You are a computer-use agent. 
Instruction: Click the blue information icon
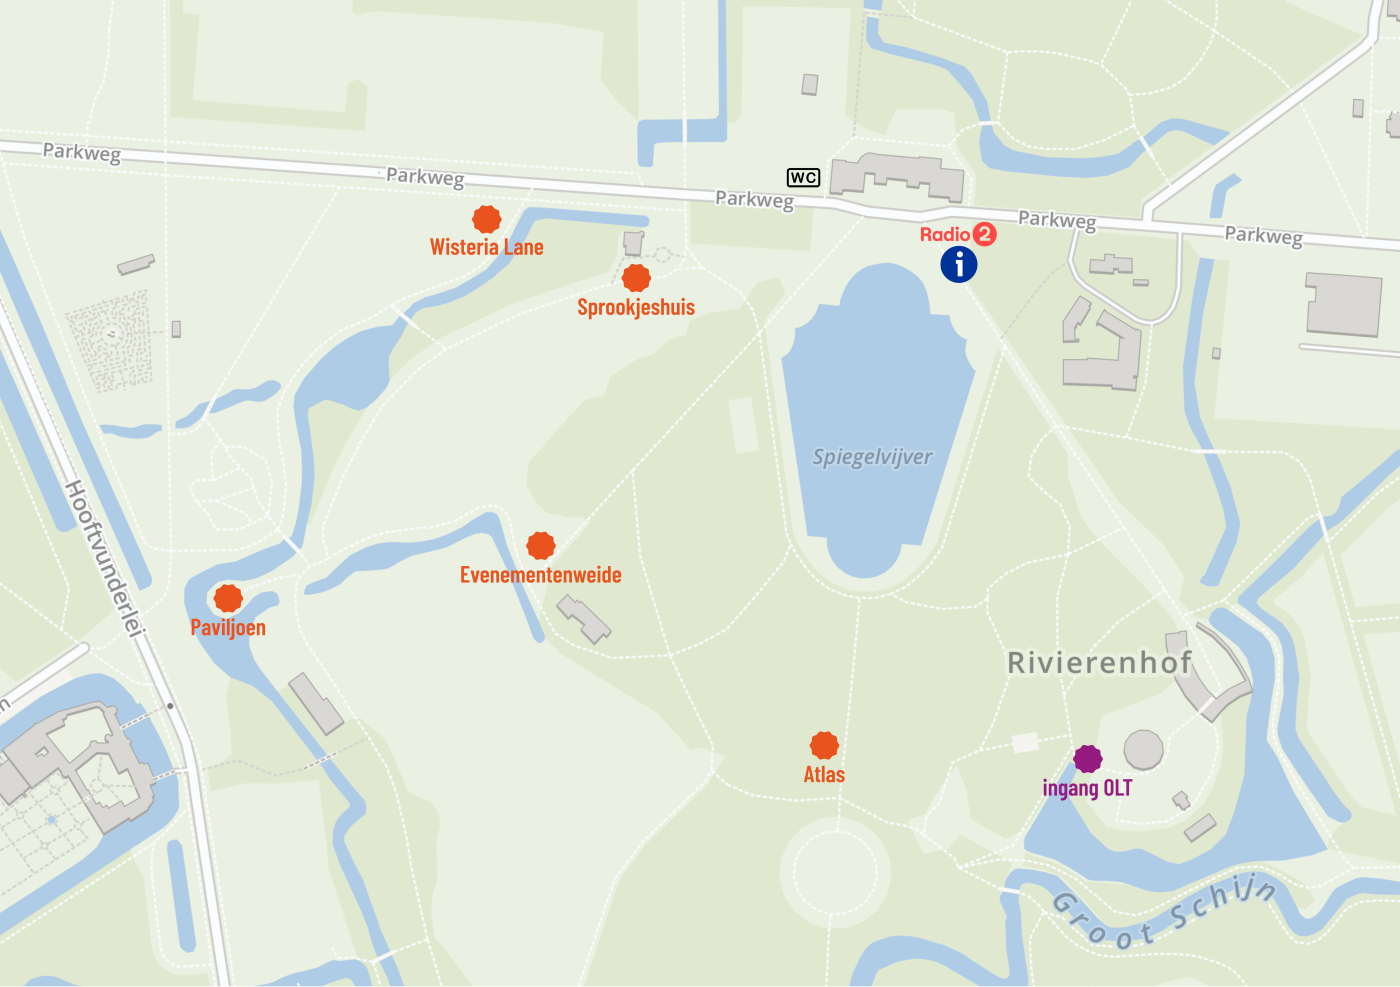tap(958, 264)
